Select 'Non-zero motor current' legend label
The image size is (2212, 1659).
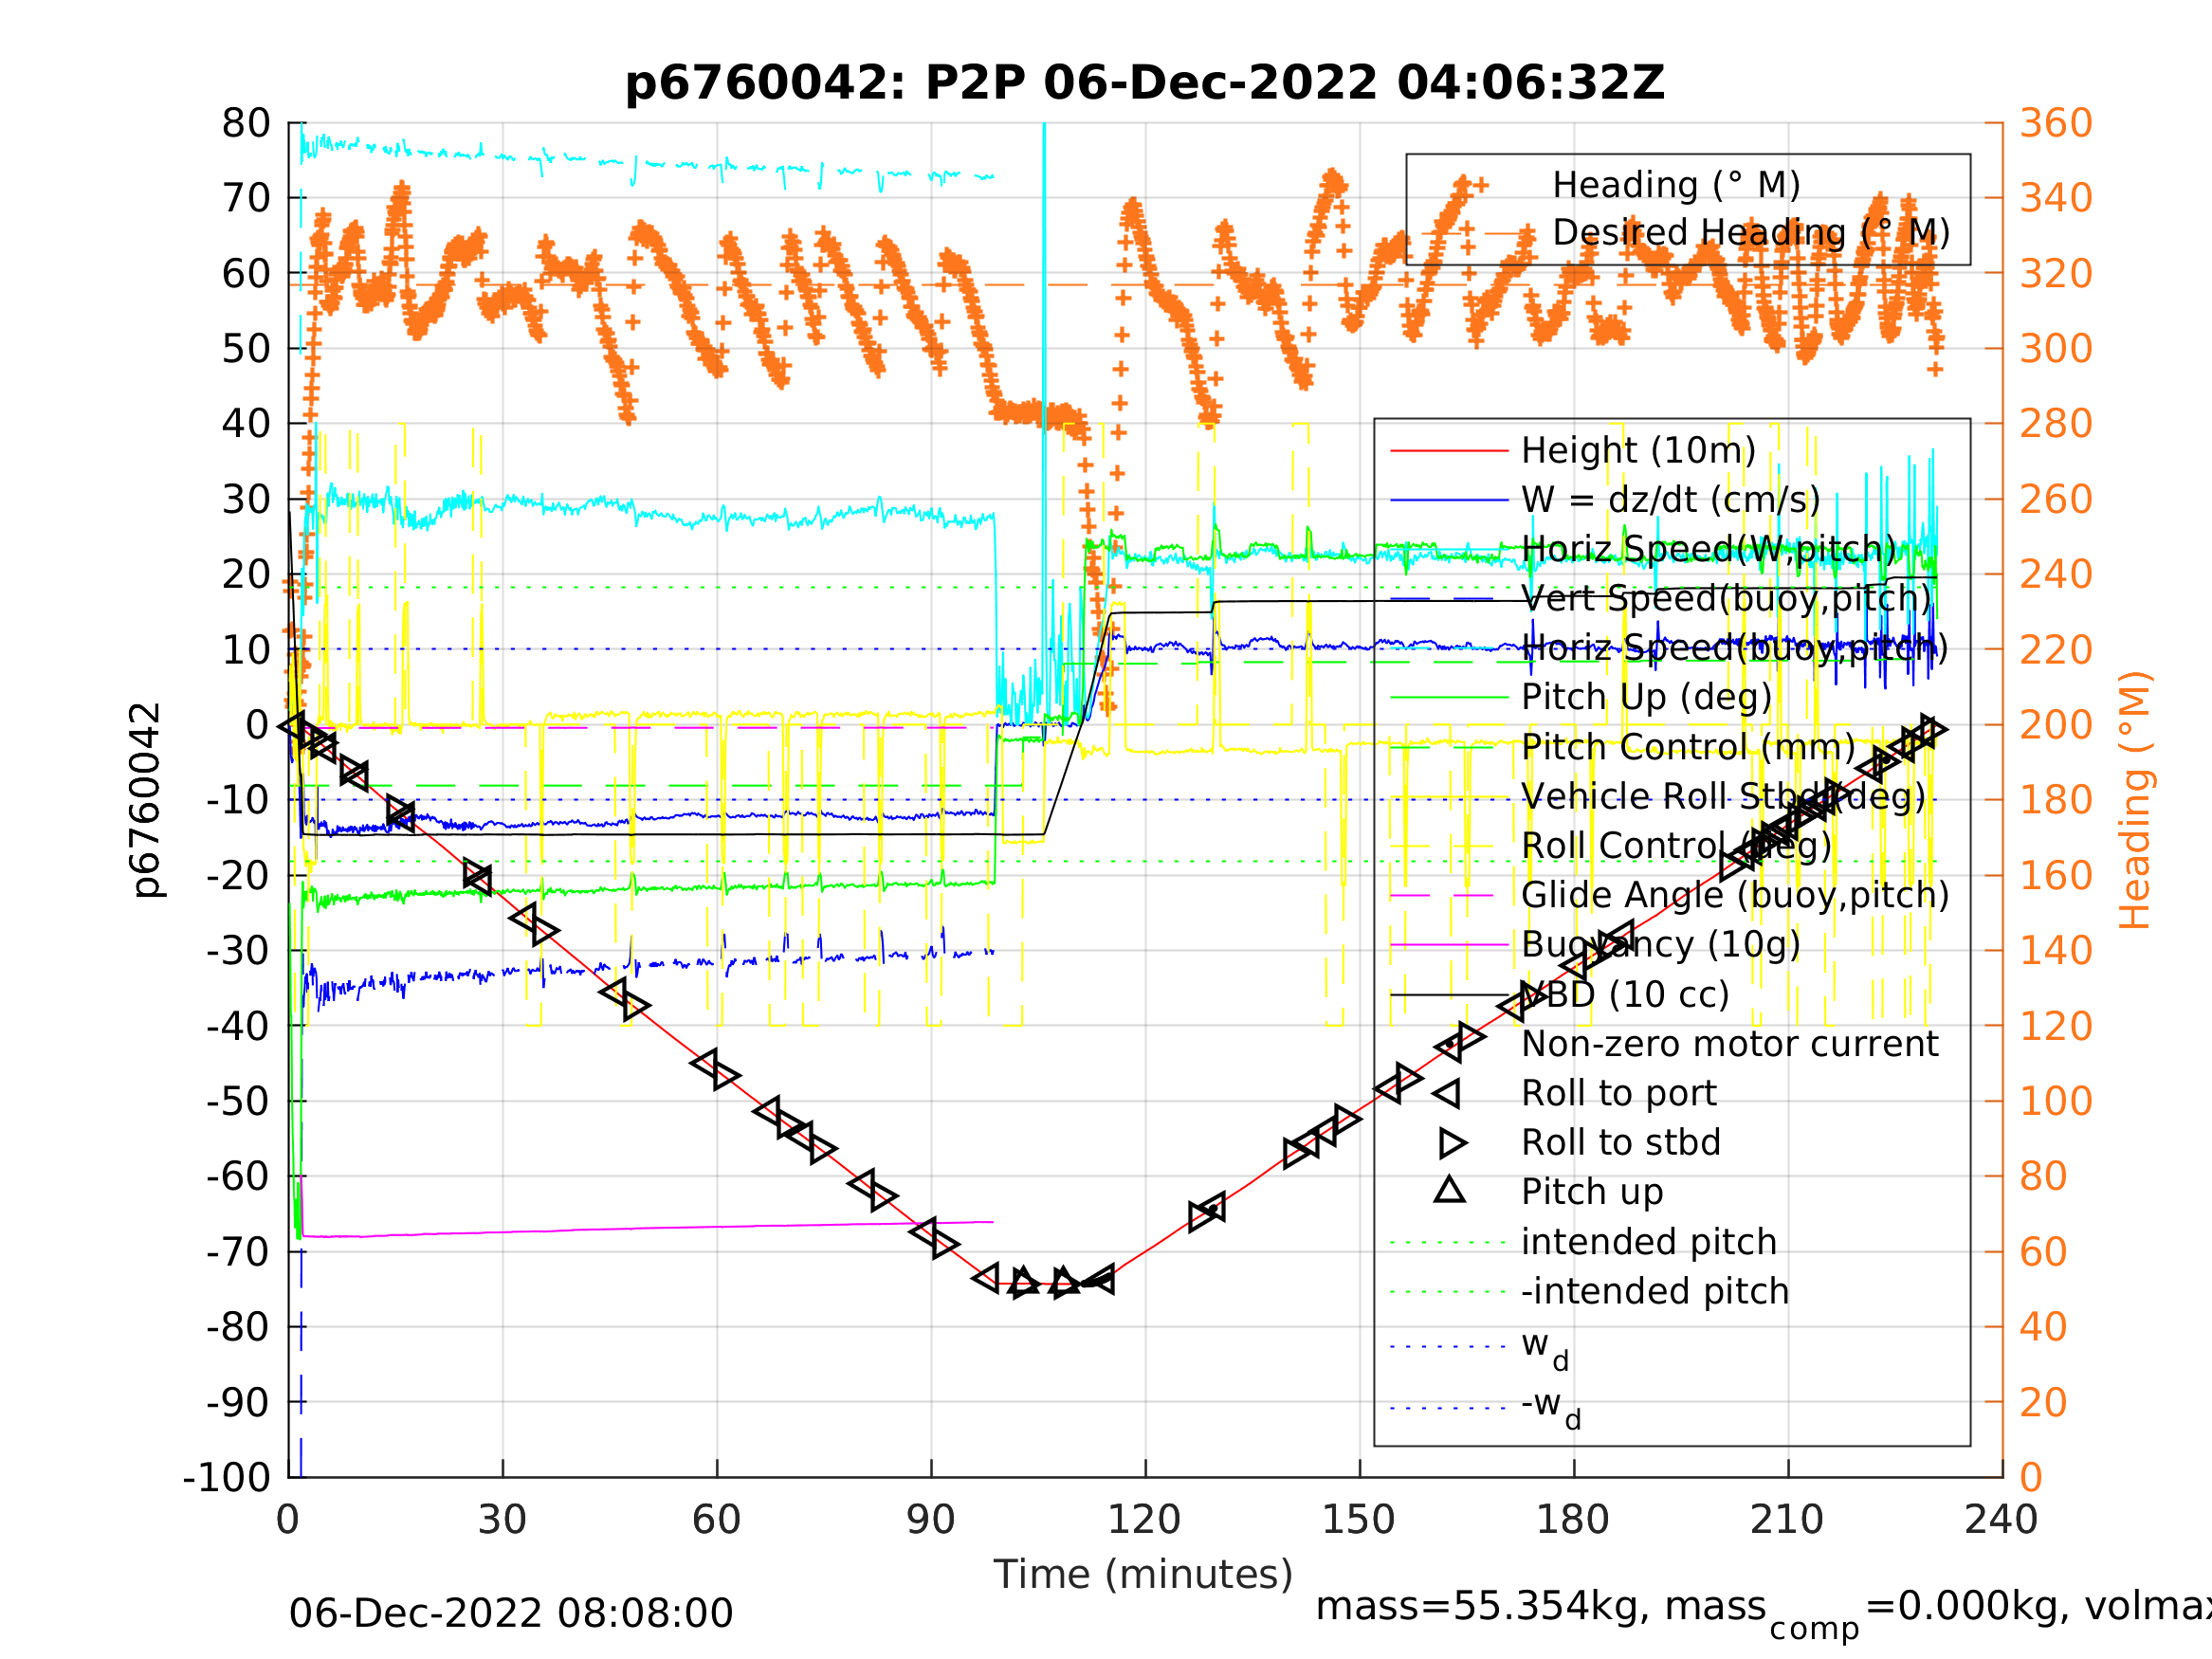click(x=1730, y=1044)
